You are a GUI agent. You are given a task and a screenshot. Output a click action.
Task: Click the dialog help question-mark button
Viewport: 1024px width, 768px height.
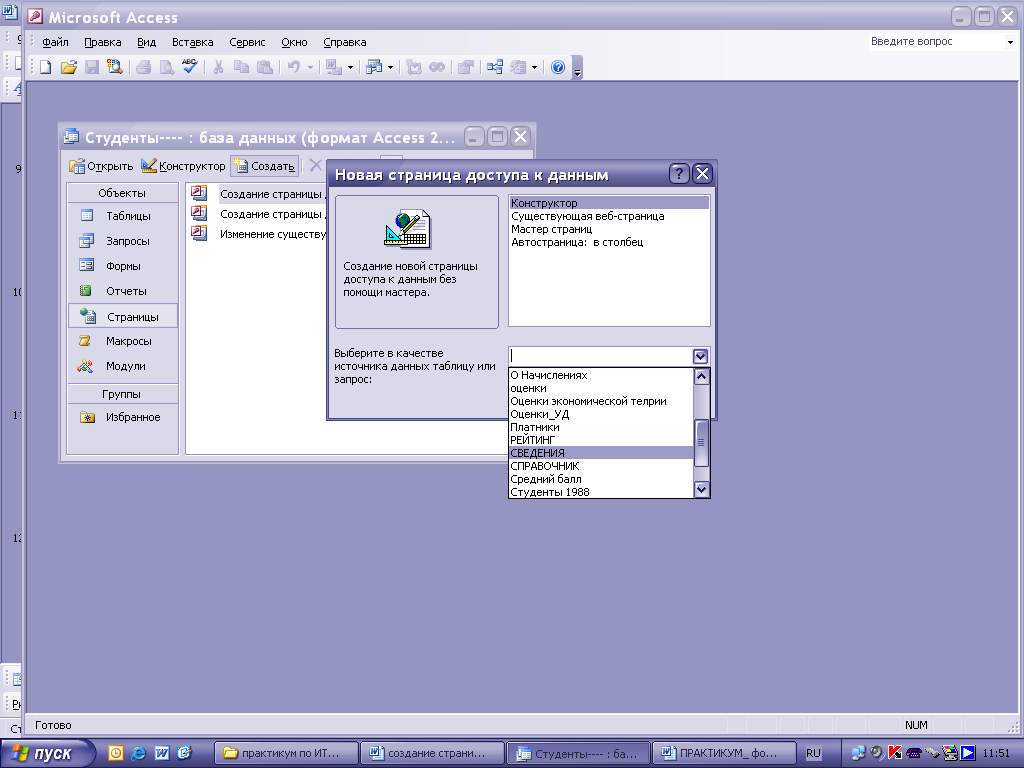pos(679,174)
